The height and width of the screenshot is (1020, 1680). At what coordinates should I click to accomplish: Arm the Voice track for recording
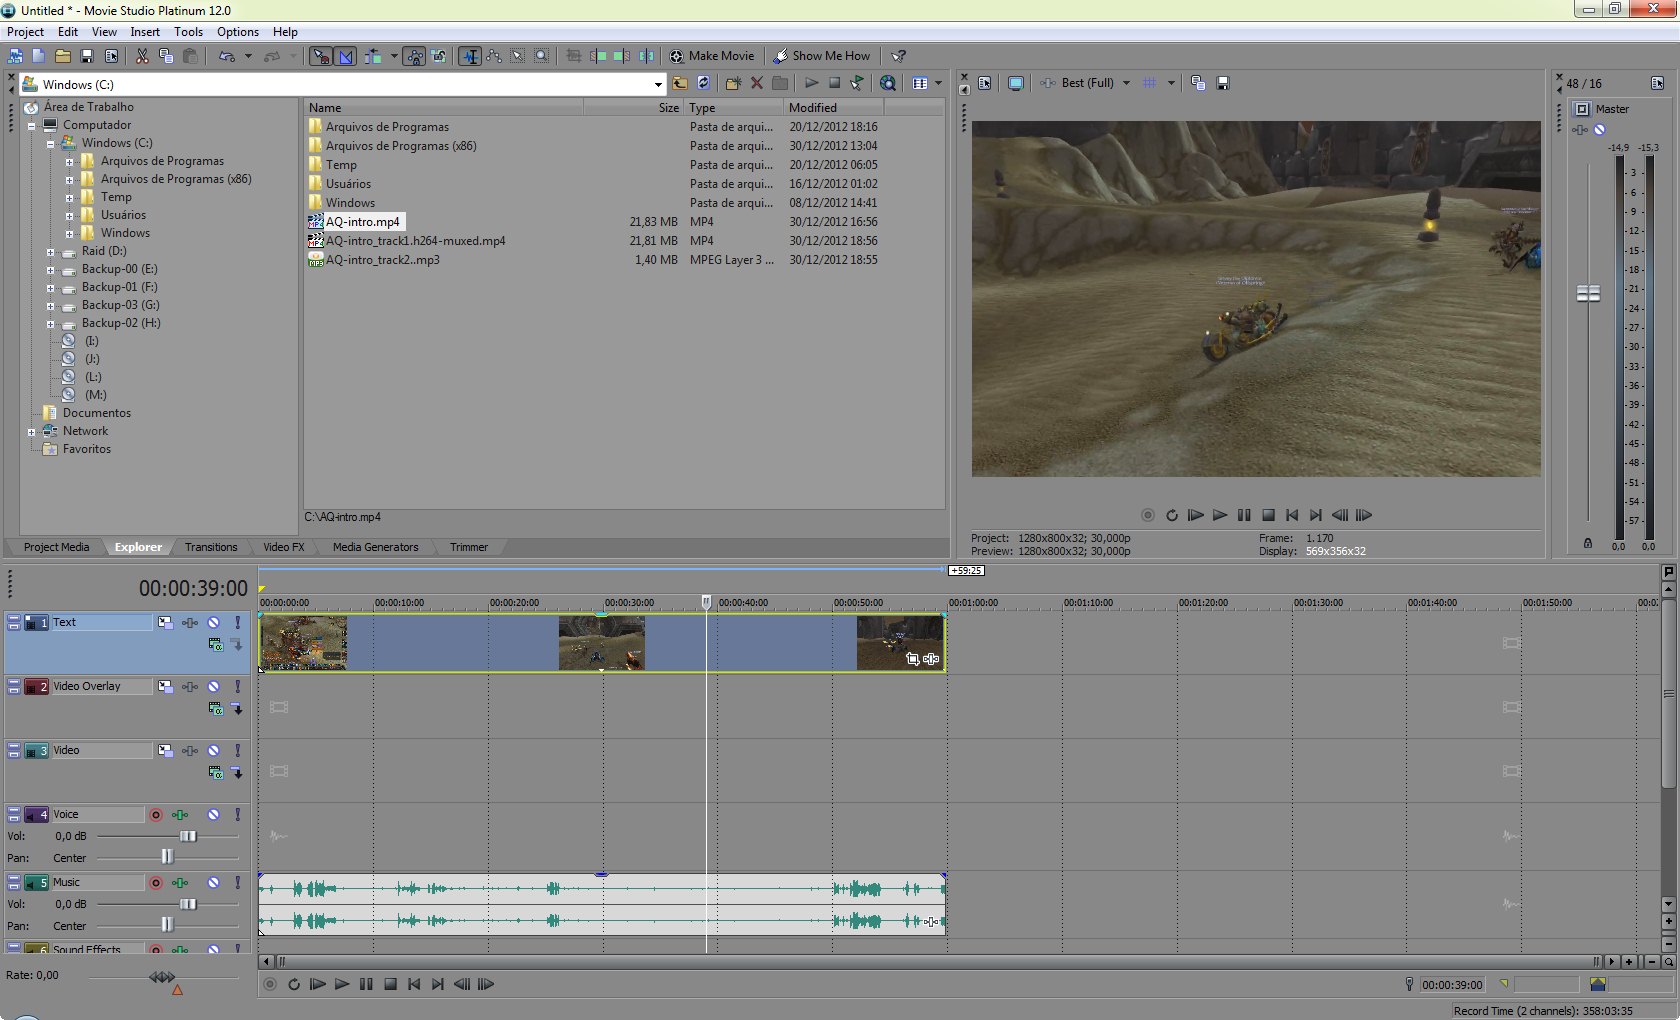156,814
